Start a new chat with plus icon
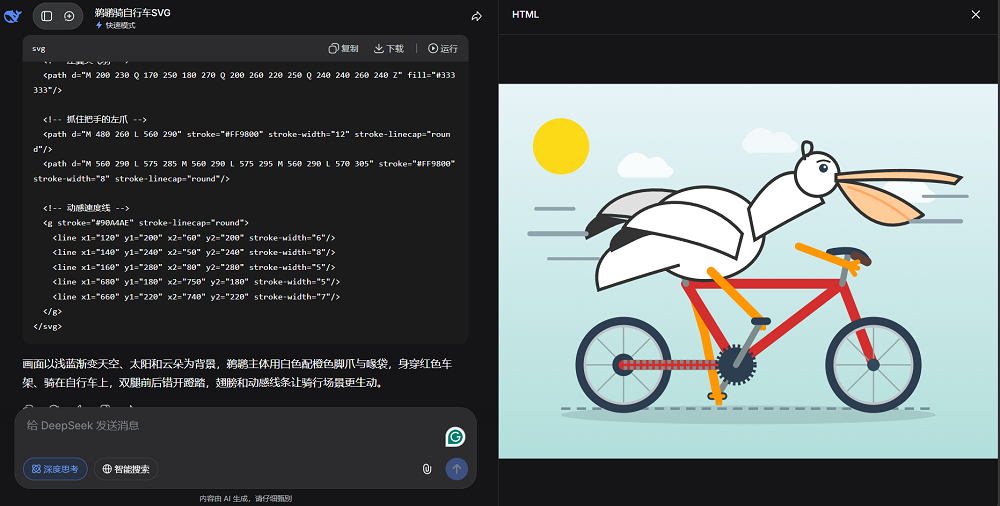This screenshot has height=506, width=1000. (69, 16)
